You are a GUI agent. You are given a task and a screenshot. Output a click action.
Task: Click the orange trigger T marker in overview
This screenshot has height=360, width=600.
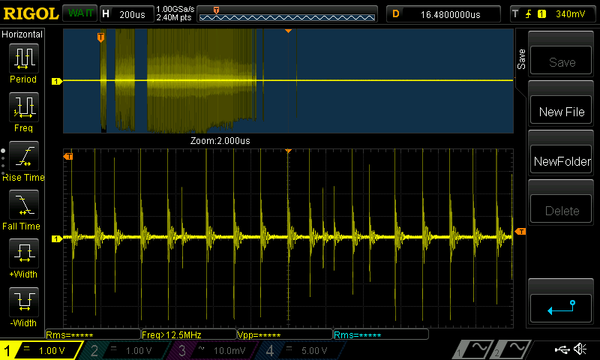(x=101, y=37)
